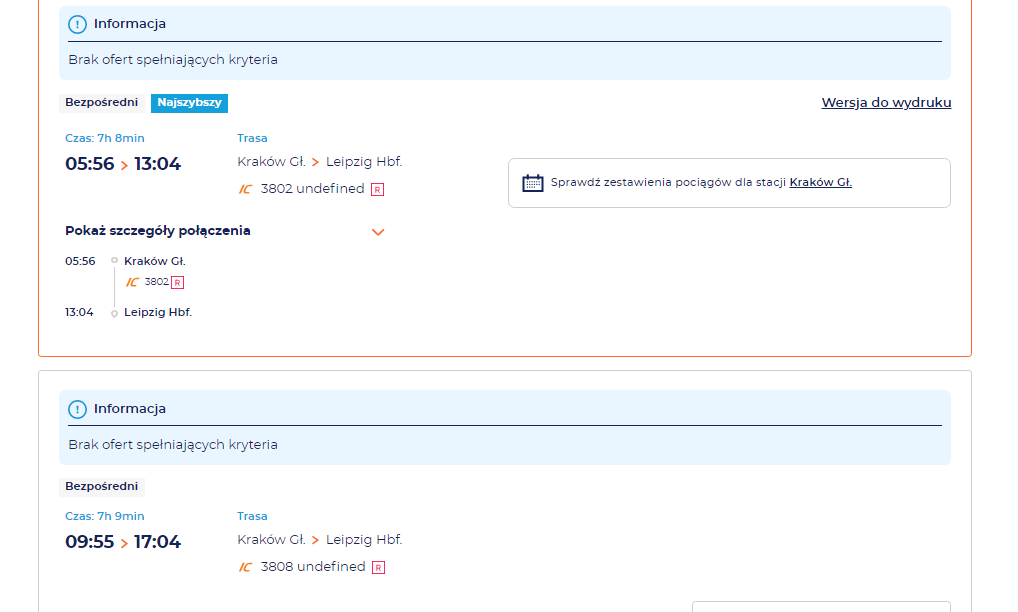
Task: Click Bezpośredni badge on 05:56 connection
Action: coord(102,103)
